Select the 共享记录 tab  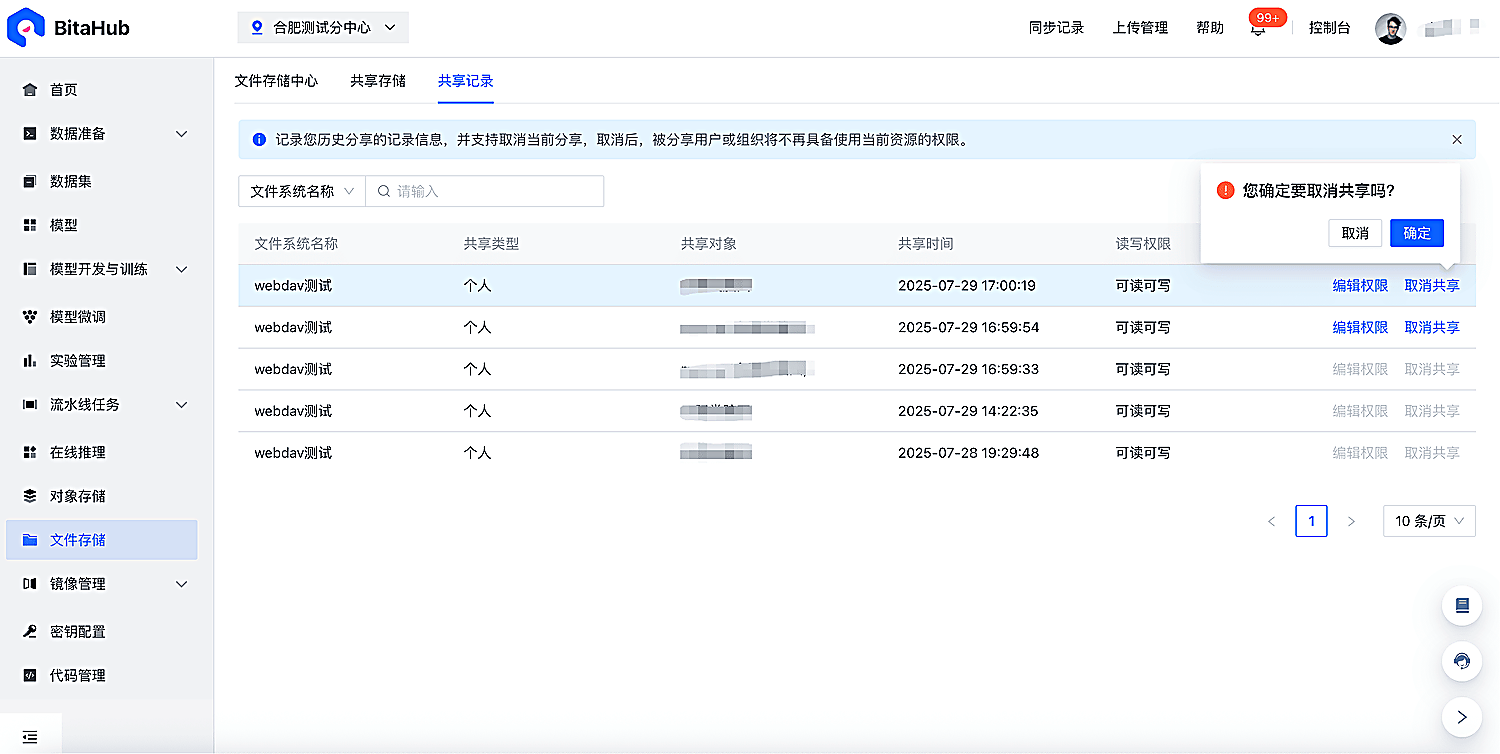(x=466, y=81)
